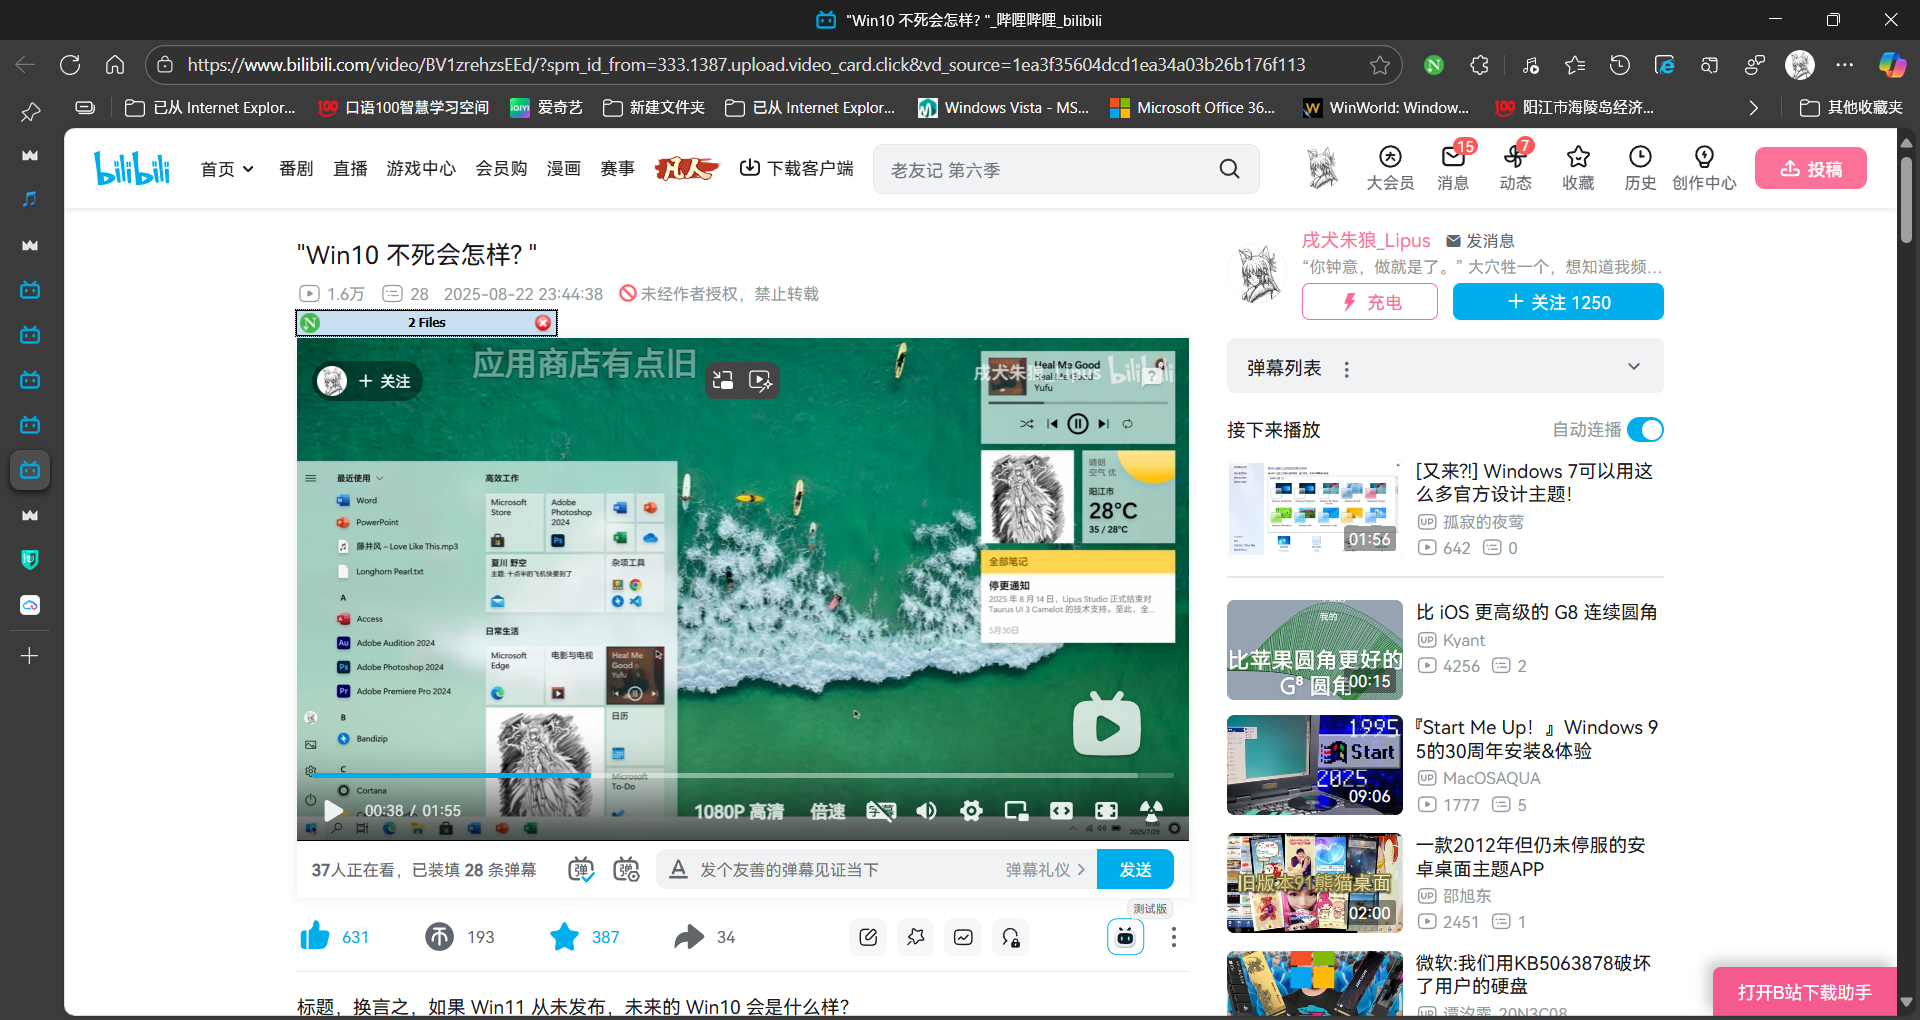
Task: Switch to the music-note tab in Edge sidebar
Action: pyautogui.click(x=30, y=199)
